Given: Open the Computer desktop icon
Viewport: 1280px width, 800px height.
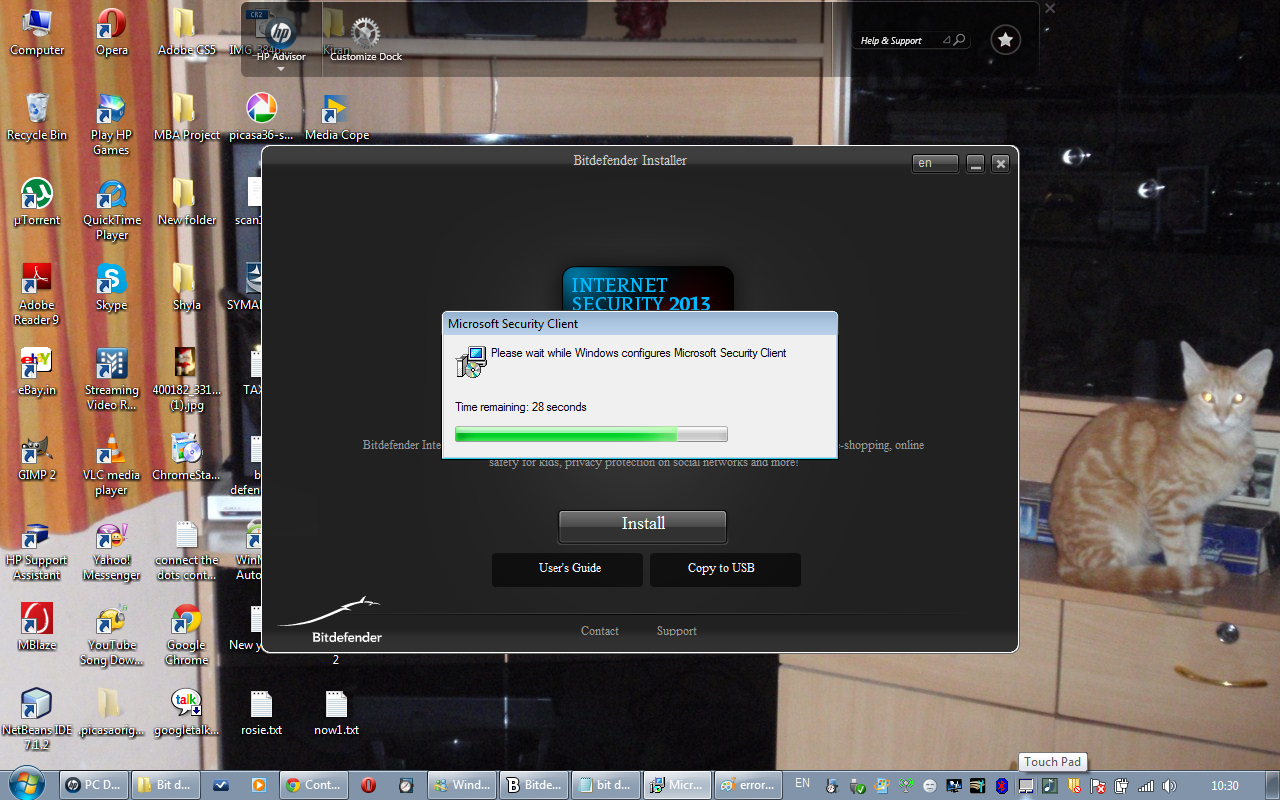Looking at the screenshot, I should 37,33.
